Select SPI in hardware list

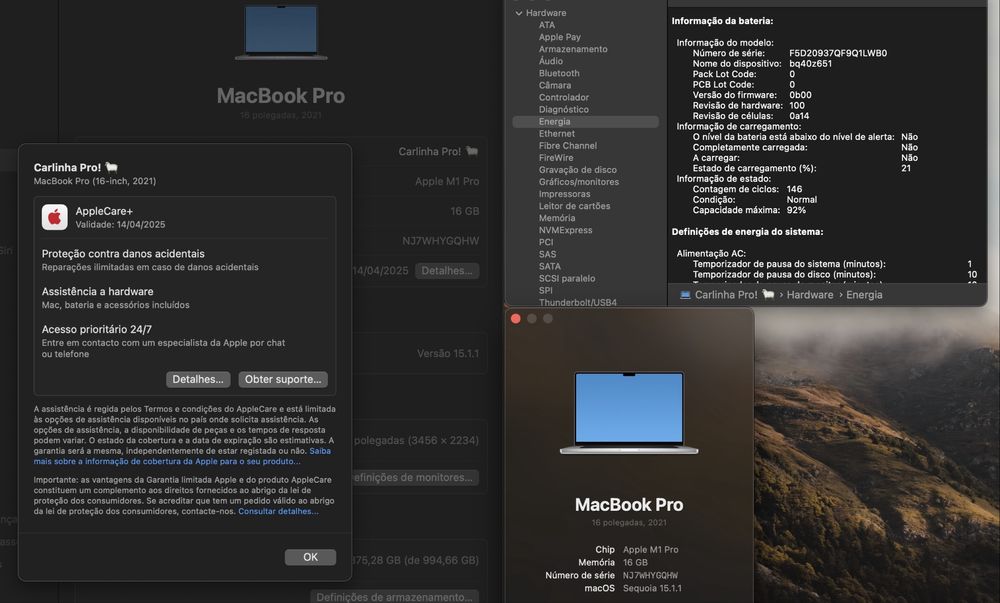pos(546,291)
